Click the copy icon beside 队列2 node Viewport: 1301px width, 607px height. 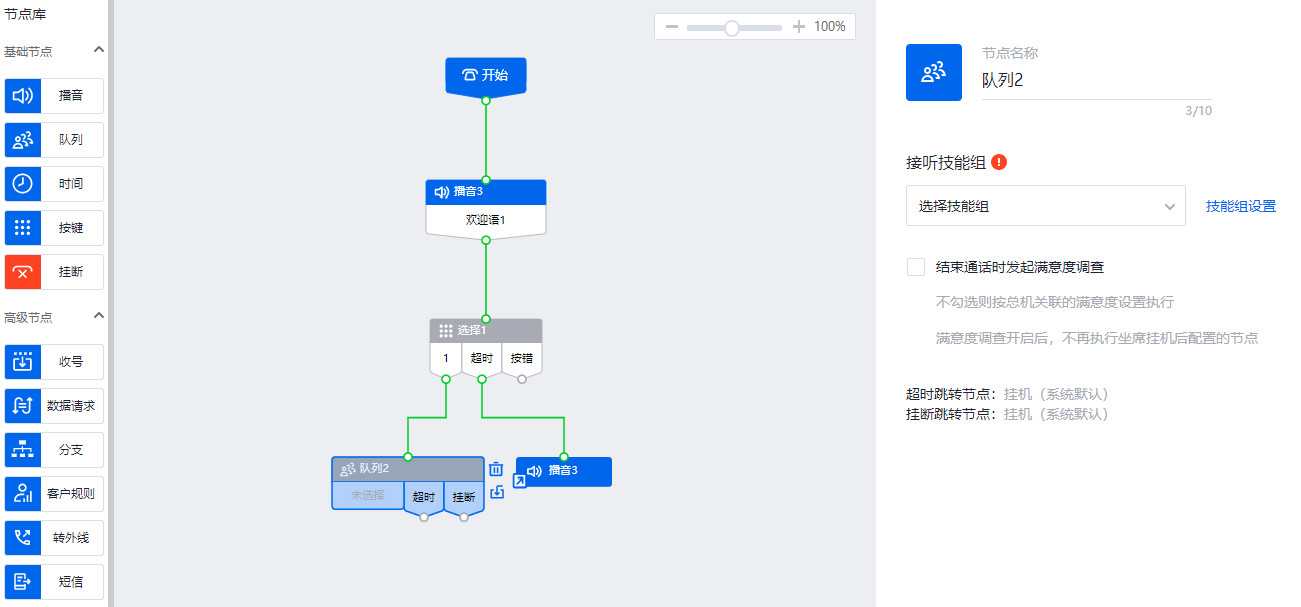[x=496, y=492]
